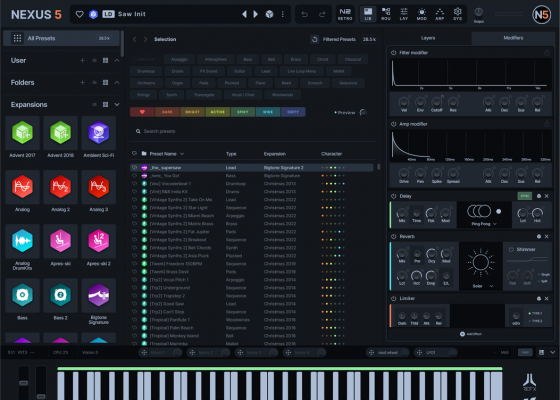The image size is (560, 400).
Task: Open the LAY layer view
Action: (x=404, y=14)
